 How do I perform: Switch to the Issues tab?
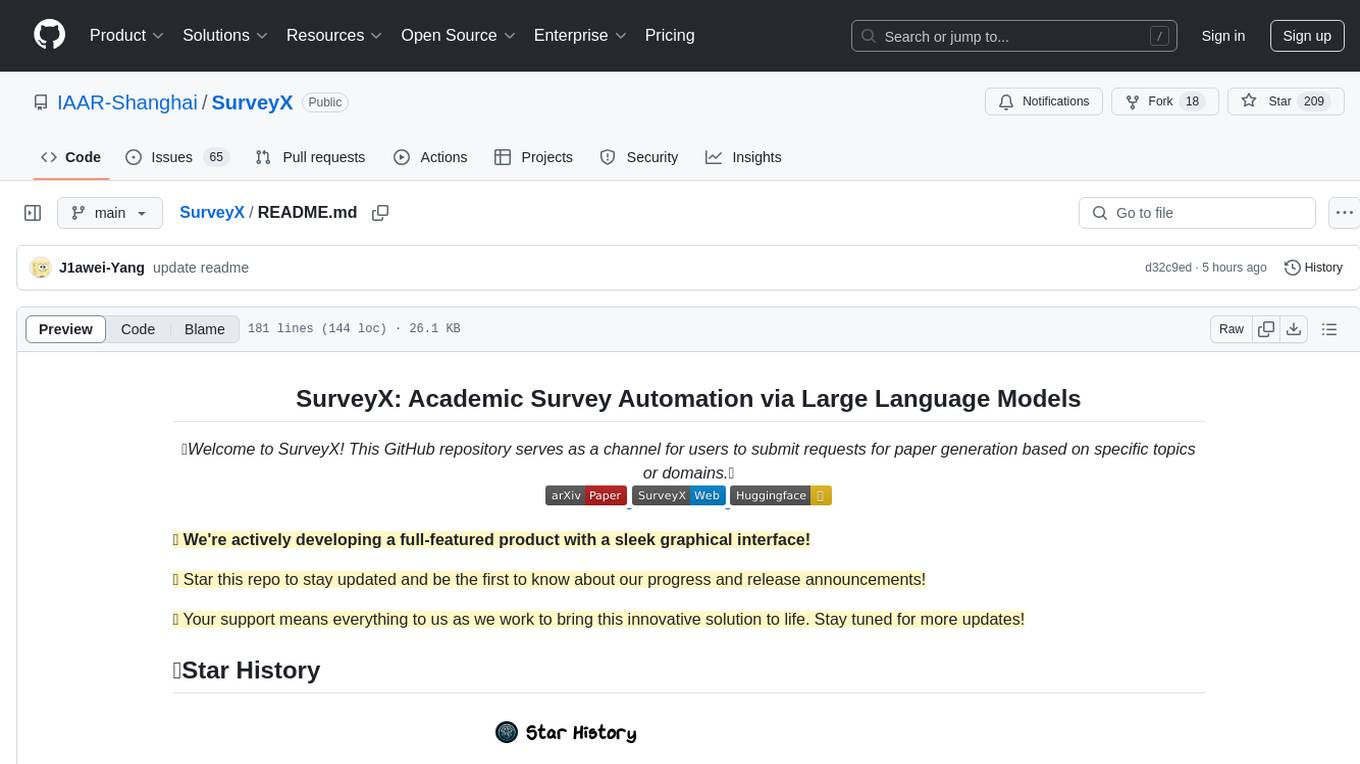coord(177,157)
